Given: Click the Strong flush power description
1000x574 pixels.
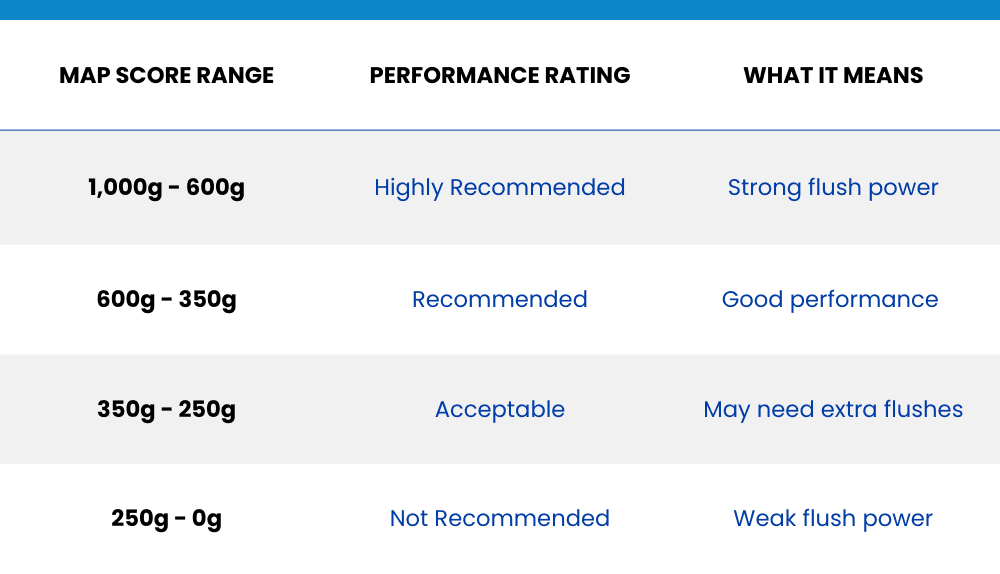Looking at the screenshot, I should pyautogui.click(x=833, y=188).
